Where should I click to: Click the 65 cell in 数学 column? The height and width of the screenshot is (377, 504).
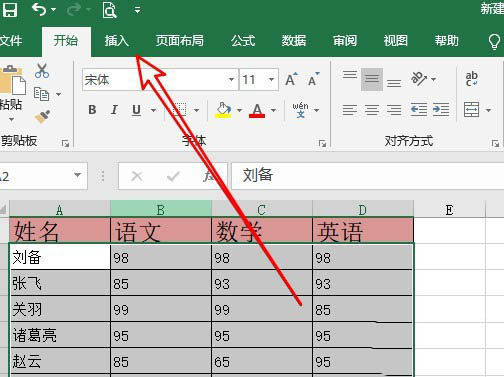click(262, 361)
